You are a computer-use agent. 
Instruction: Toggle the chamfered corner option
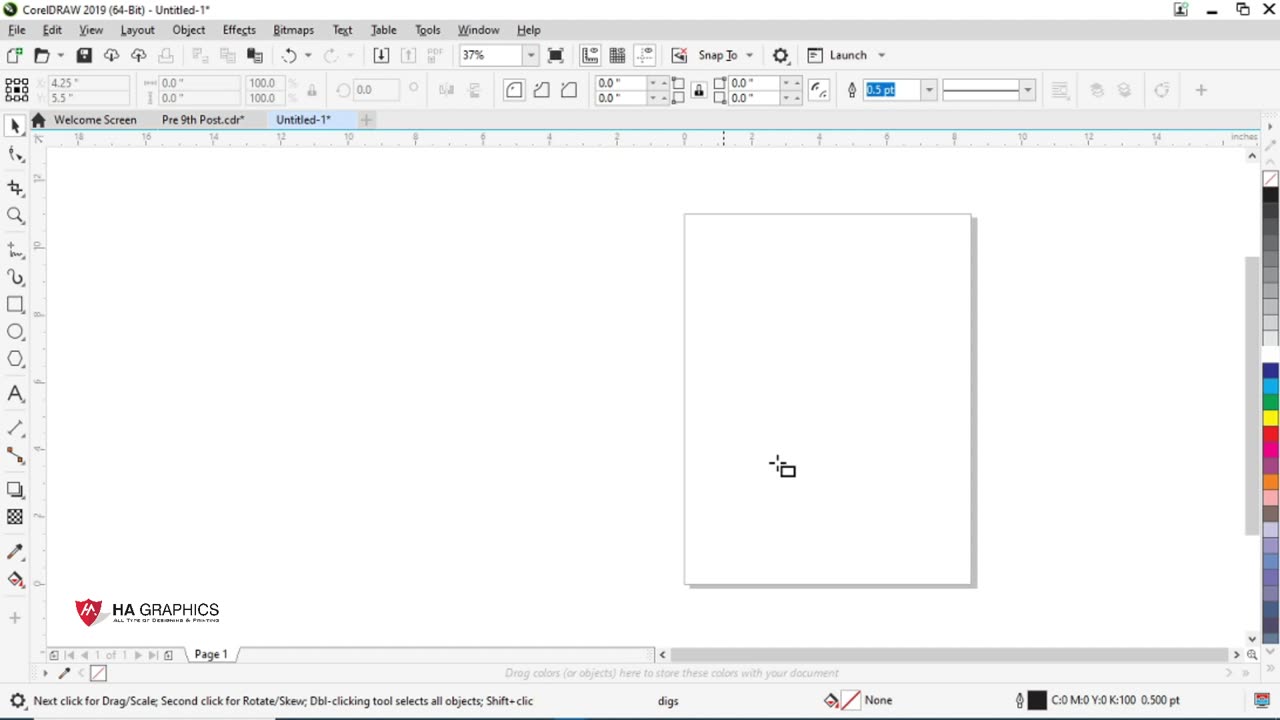tap(569, 90)
